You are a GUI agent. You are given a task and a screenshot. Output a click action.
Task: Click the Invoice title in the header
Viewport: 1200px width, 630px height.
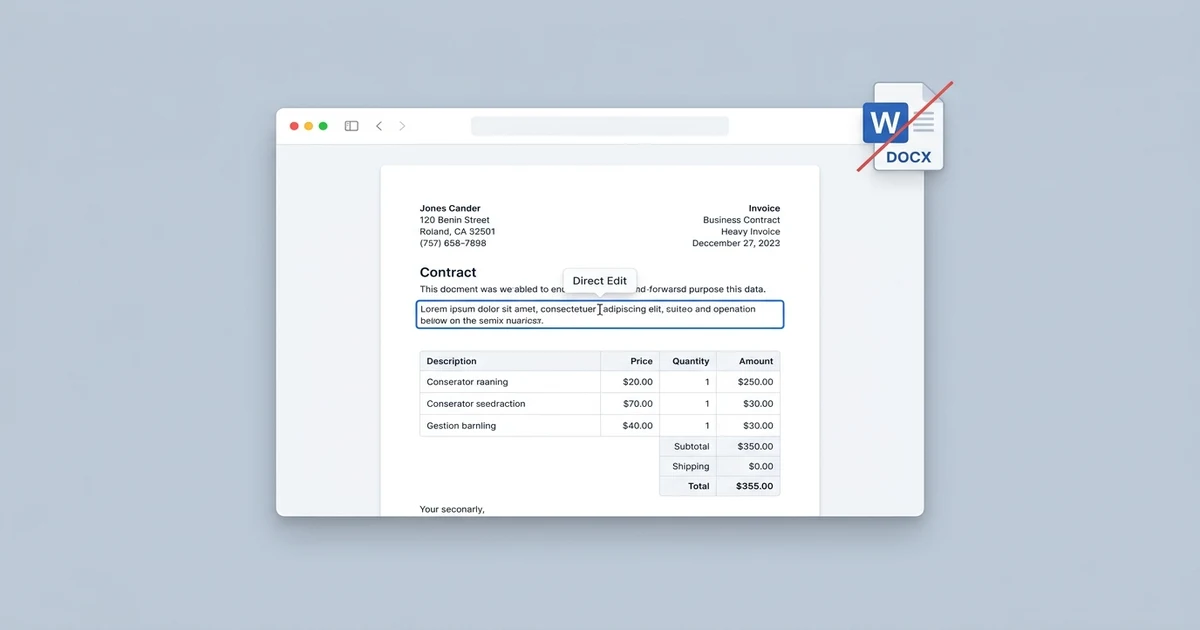(x=764, y=208)
